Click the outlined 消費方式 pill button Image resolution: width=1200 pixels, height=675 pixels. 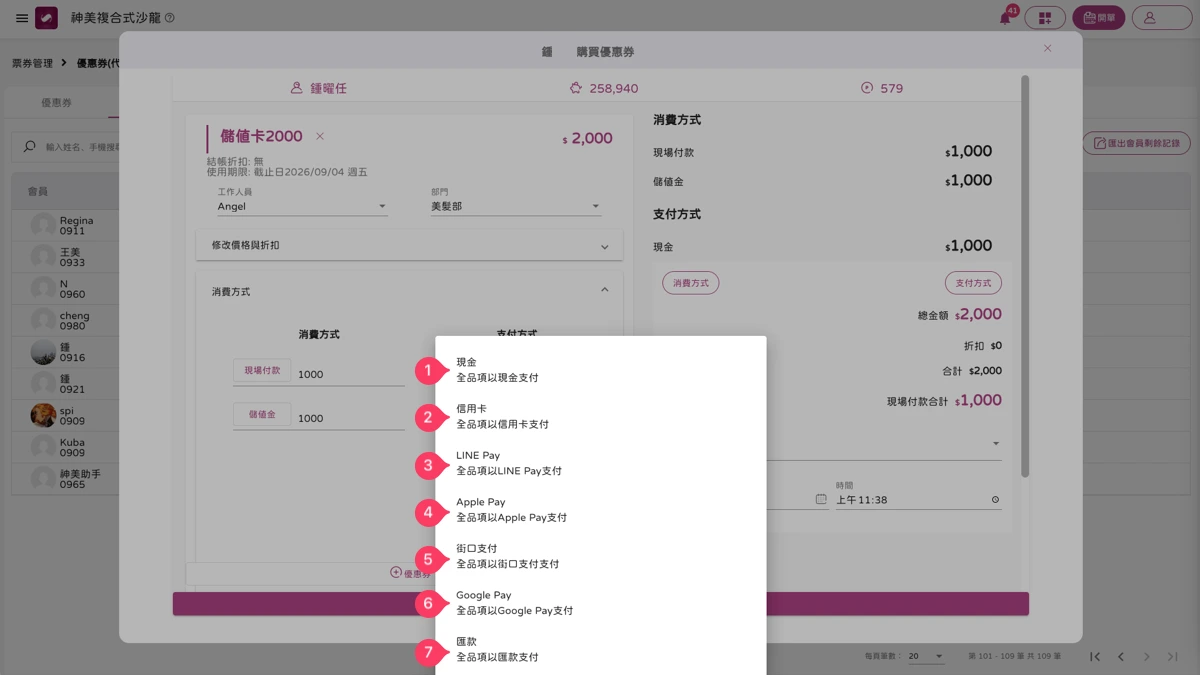coord(690,283)
